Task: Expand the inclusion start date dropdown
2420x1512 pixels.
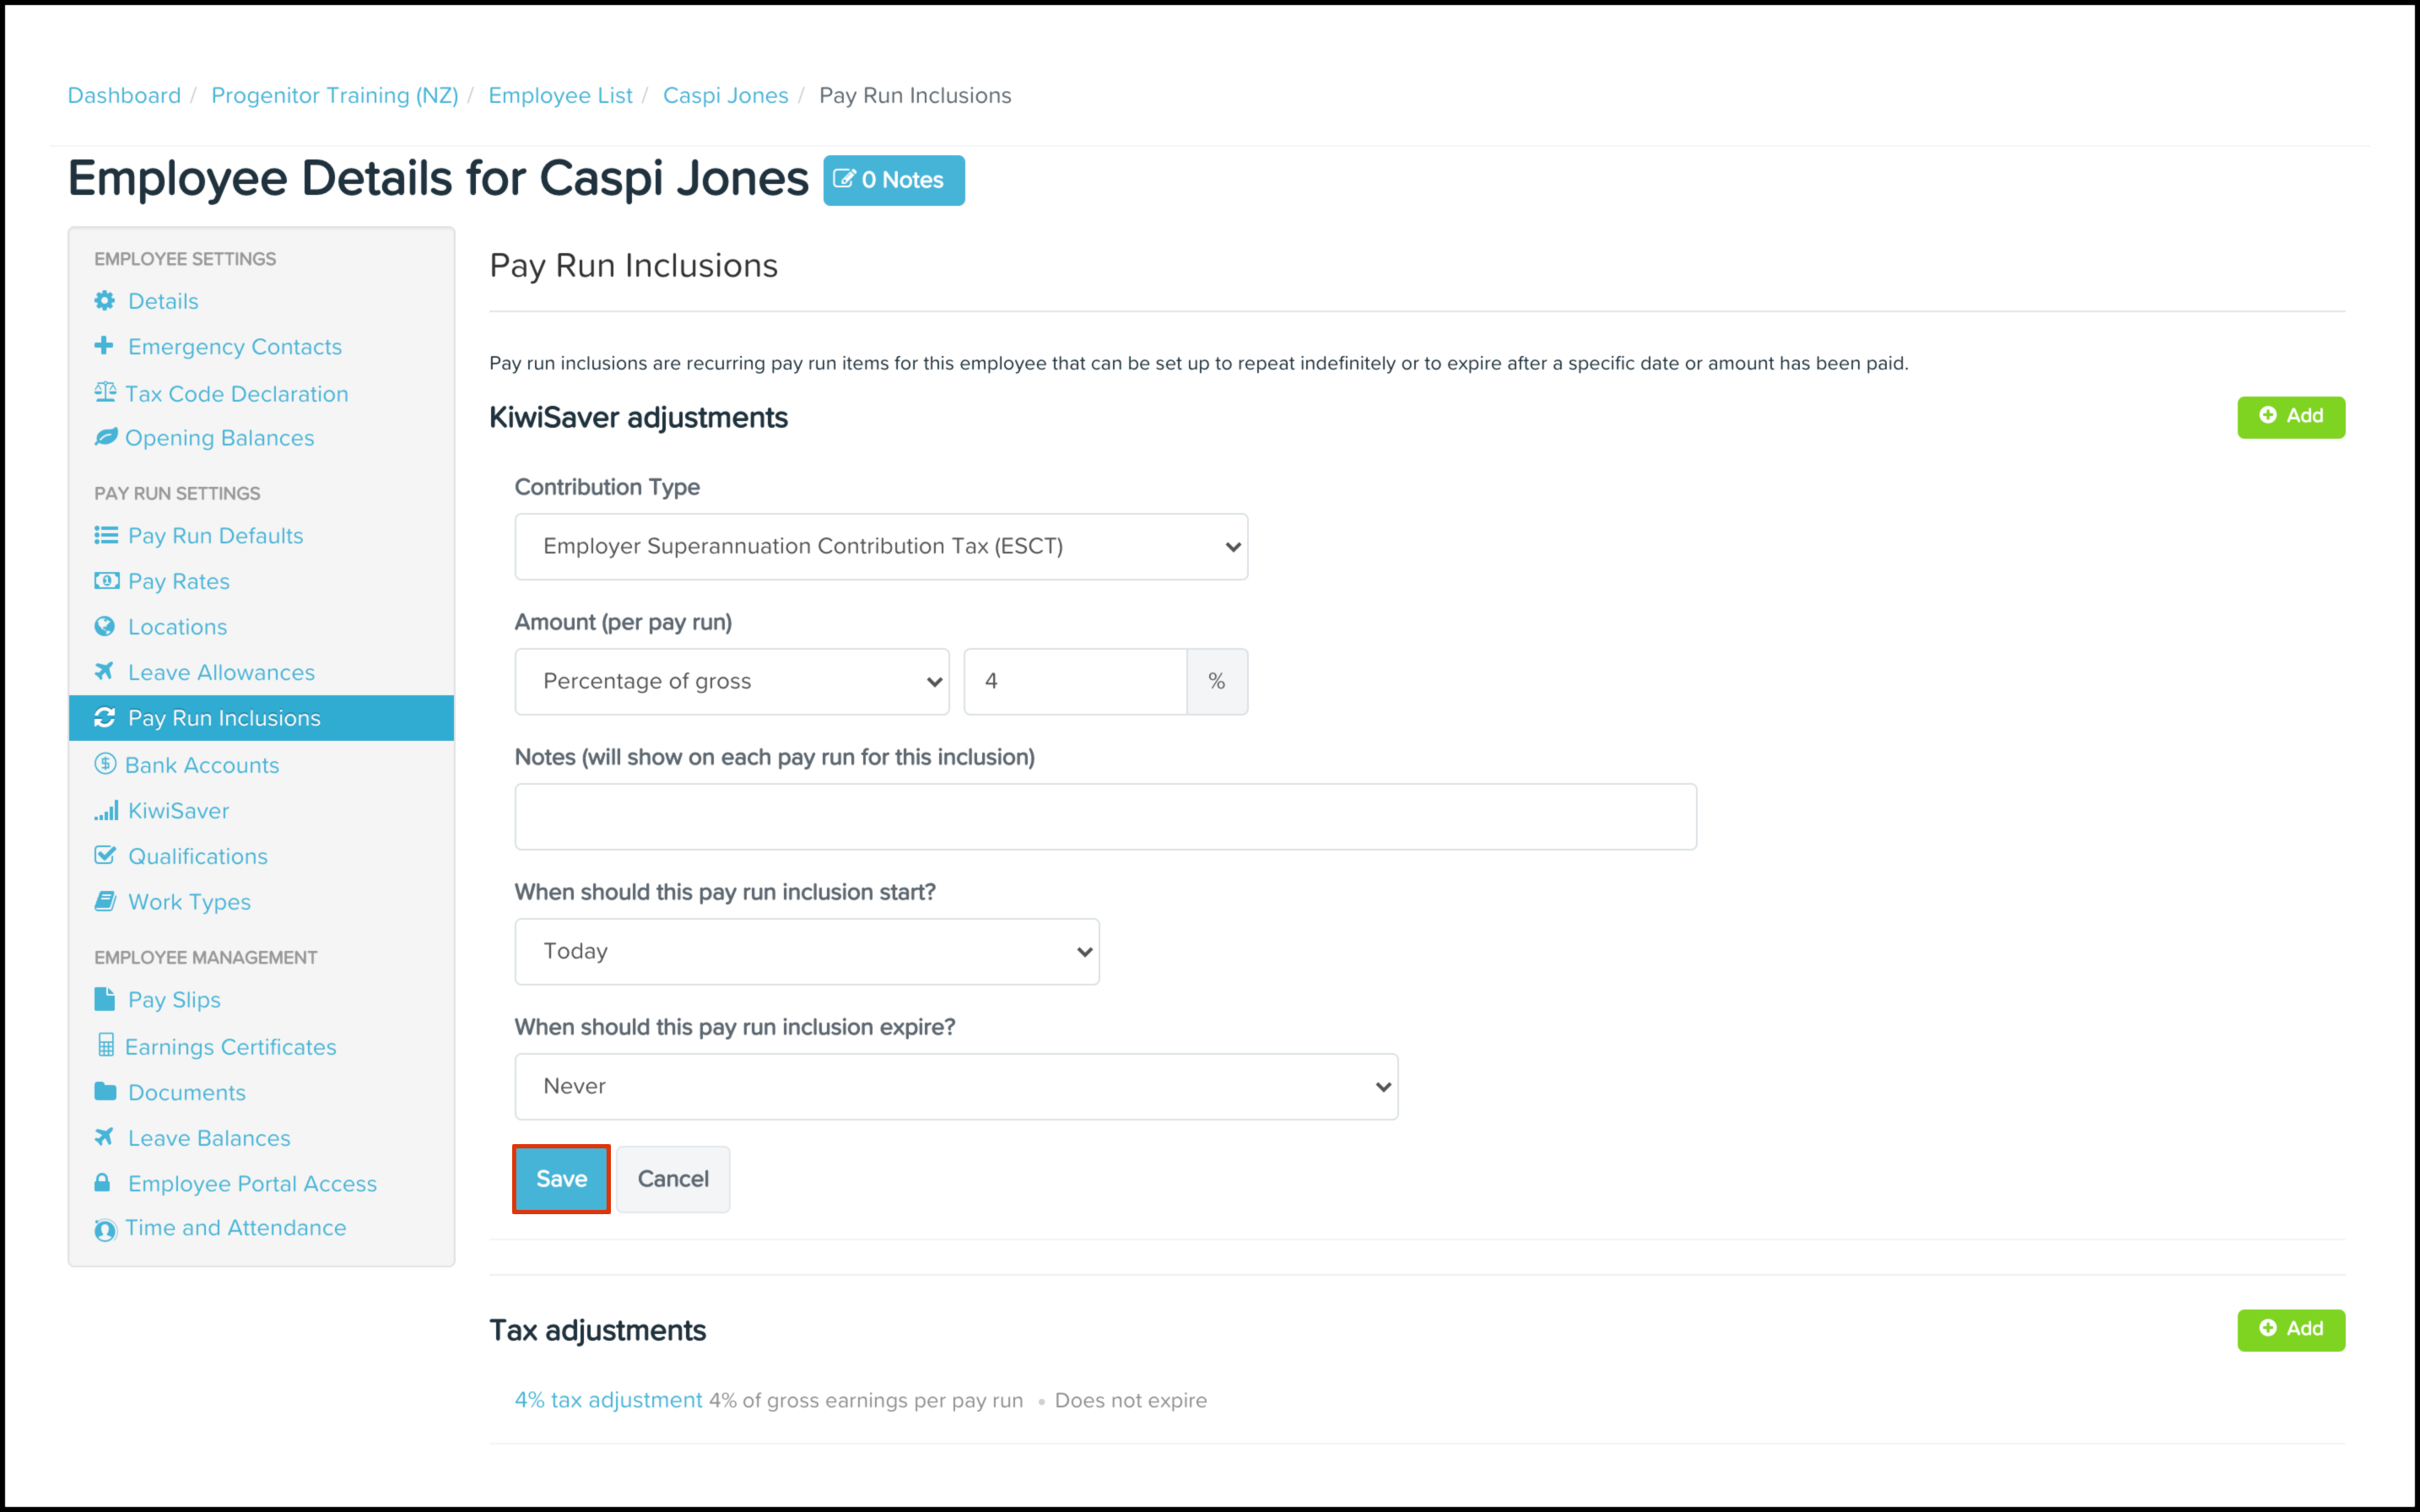Action: pos(806,952)
